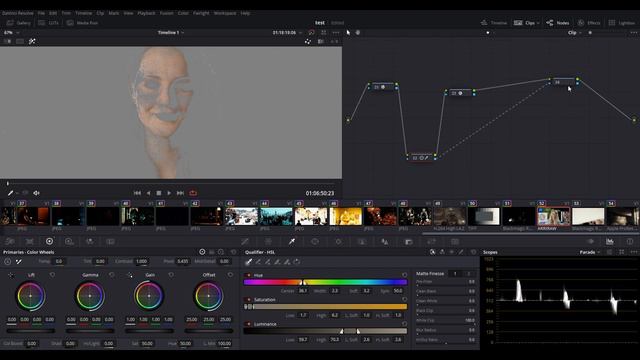Open the Clips options dropdown arrow
The height and width of the screenshot is (360, 640).
coord(538,23)
